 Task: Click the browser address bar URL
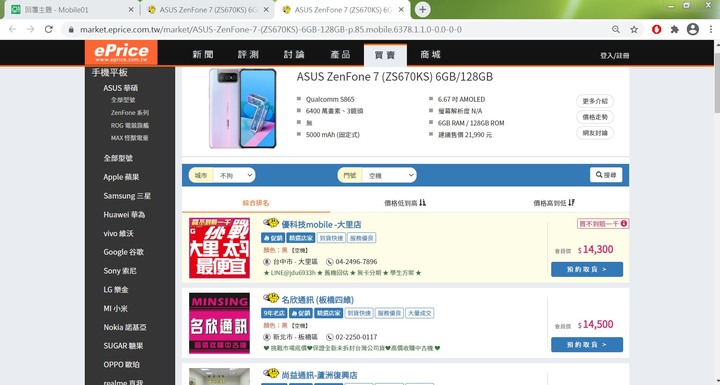tap(271, 30)
